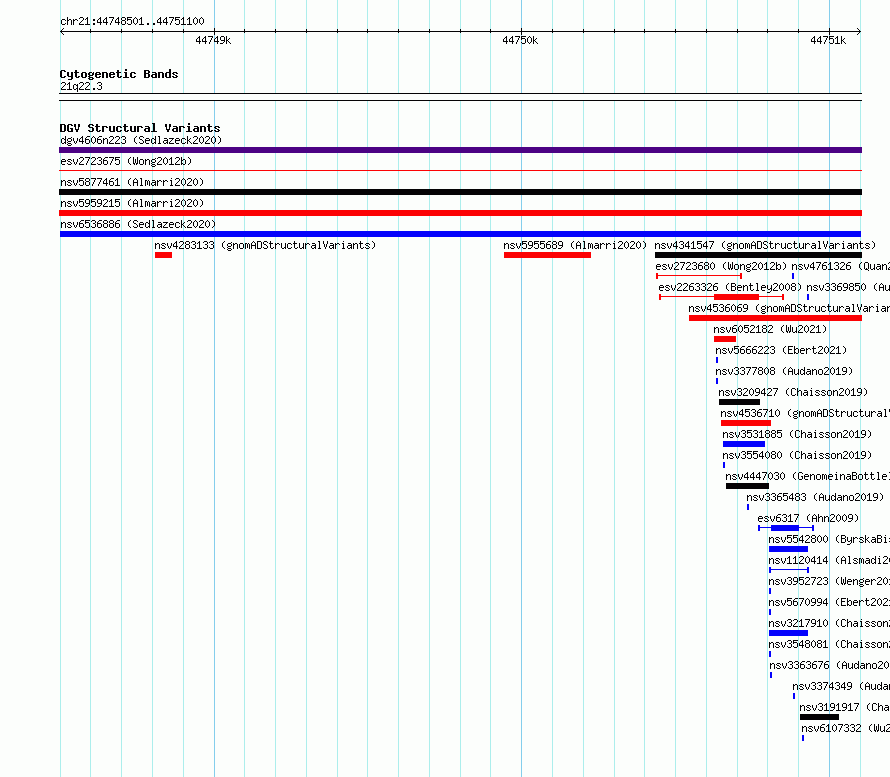Open esv2723675 (Wong2012b) variant label
The image size is (890, 777).
pyautogui.click(x=126, y=161)
